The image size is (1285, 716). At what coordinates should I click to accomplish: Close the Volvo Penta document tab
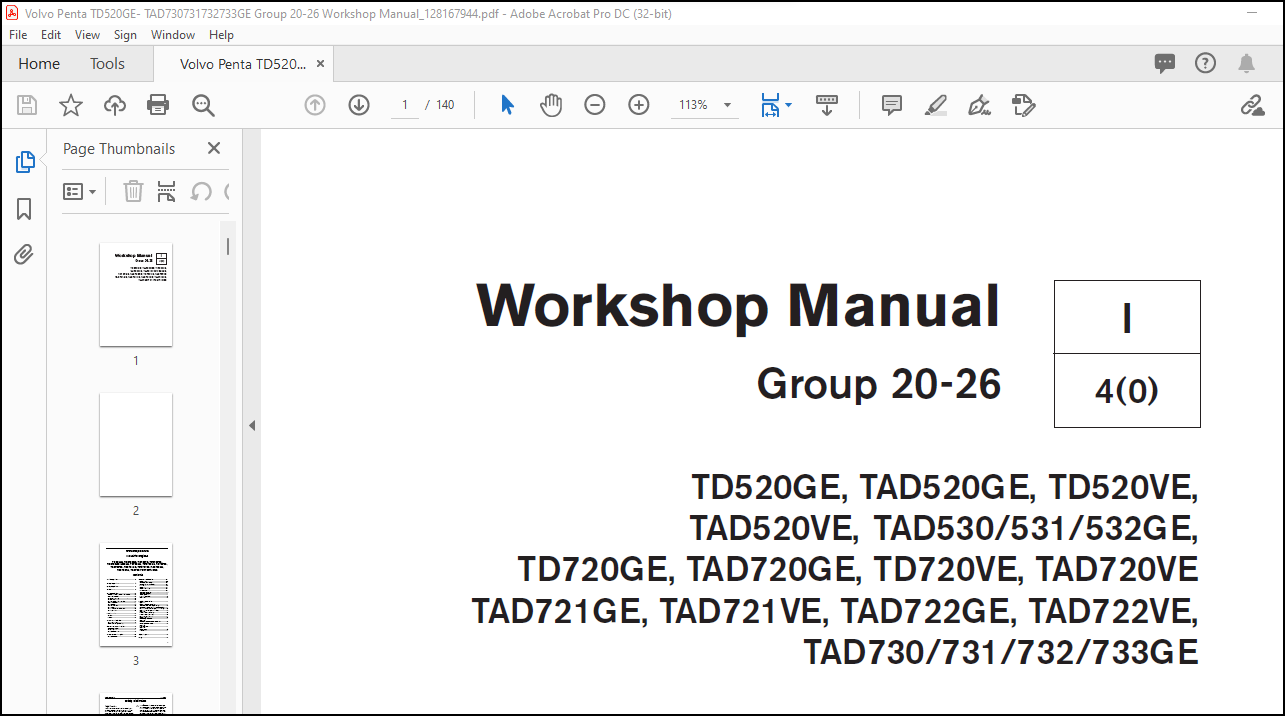(320, 64)
